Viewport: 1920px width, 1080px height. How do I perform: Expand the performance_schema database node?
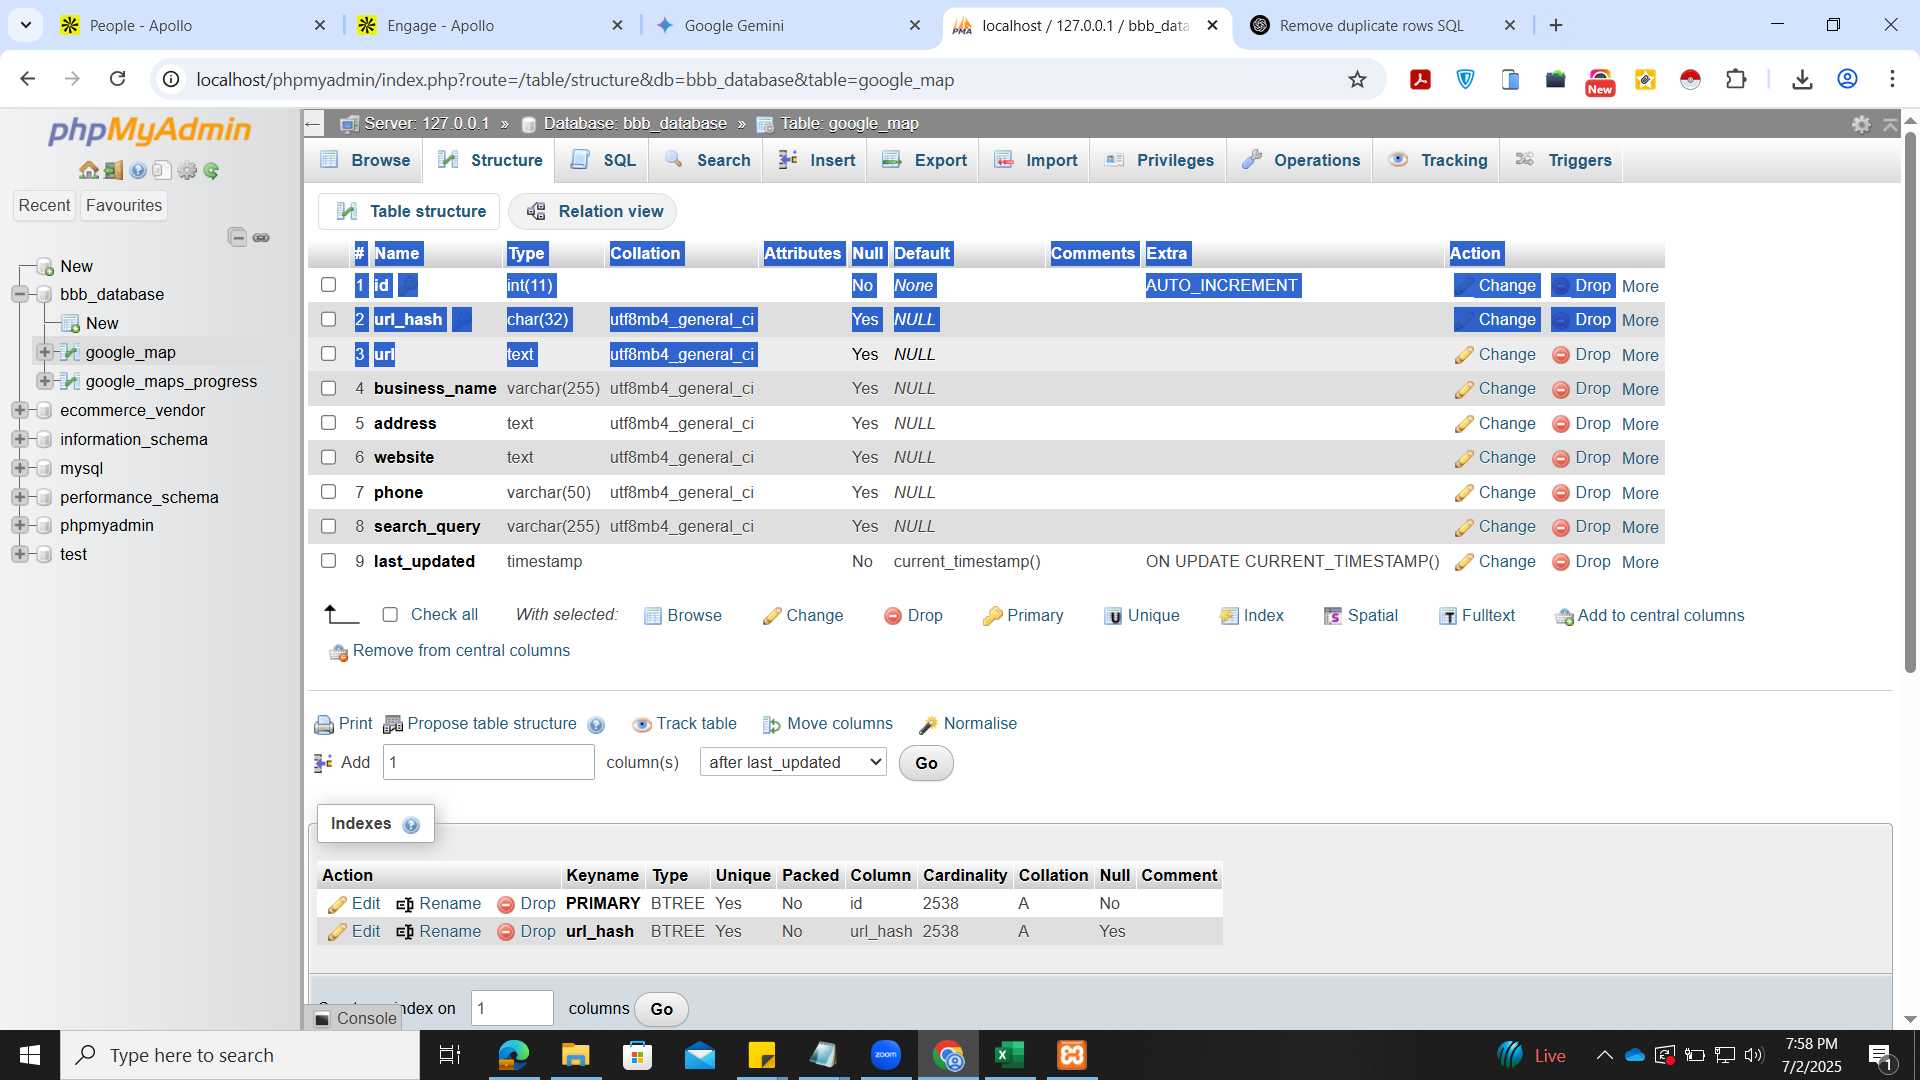[19, 497]
